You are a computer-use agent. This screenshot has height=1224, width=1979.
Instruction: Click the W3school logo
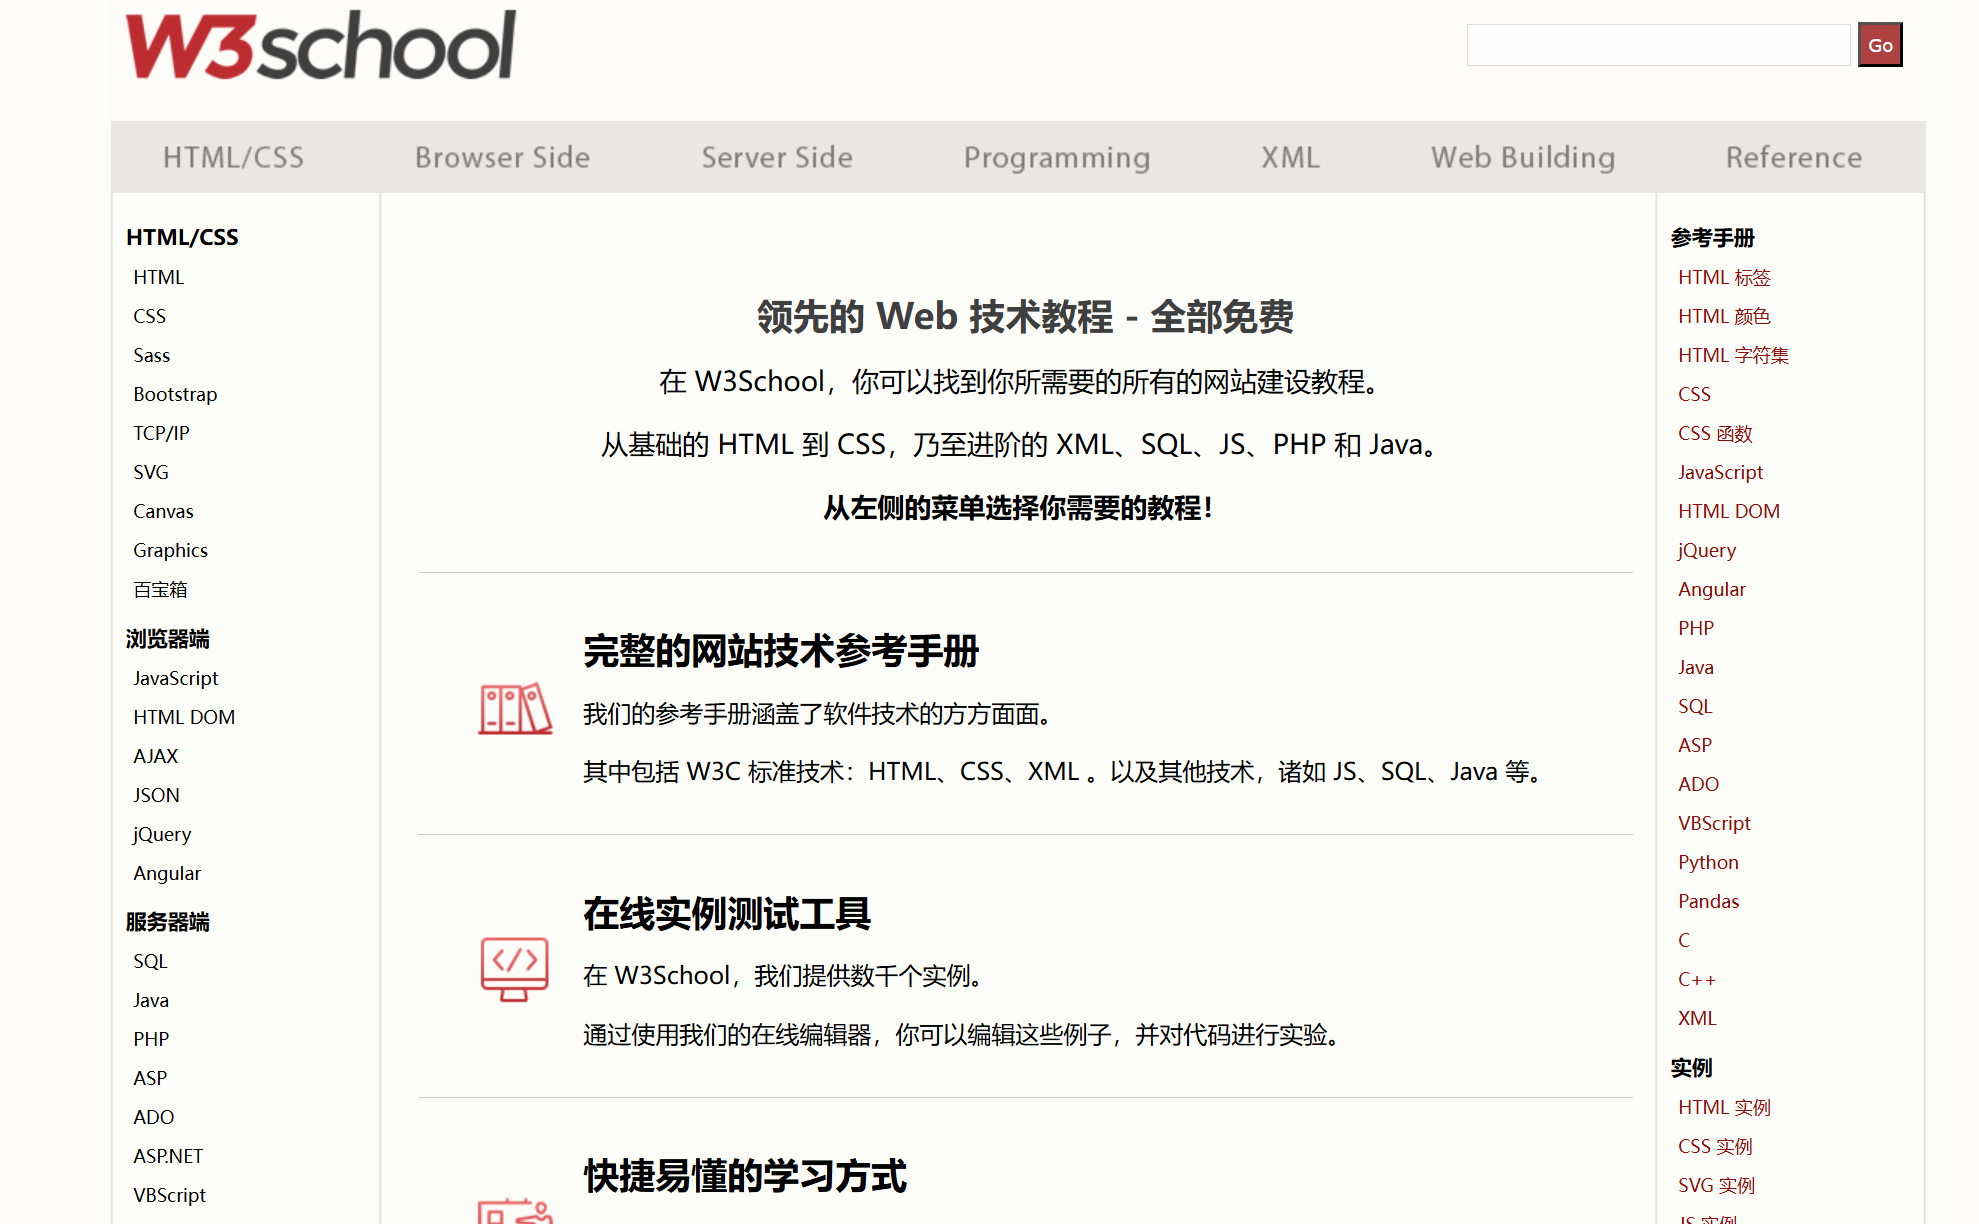(x=320, y=45)
